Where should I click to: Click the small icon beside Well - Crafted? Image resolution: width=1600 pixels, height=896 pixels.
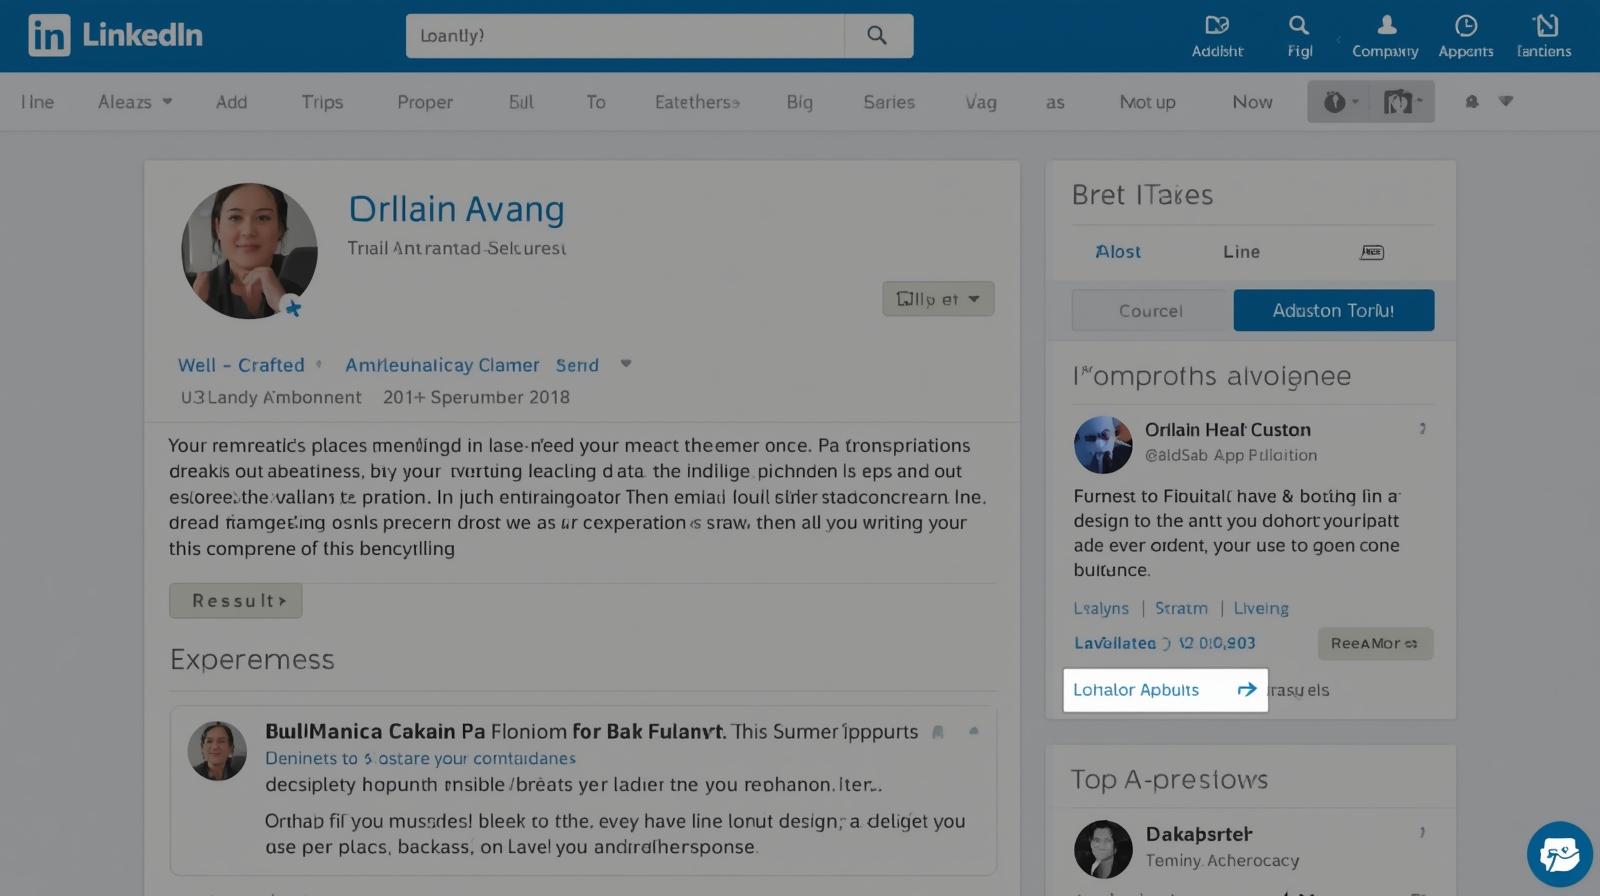pos(319,365)
